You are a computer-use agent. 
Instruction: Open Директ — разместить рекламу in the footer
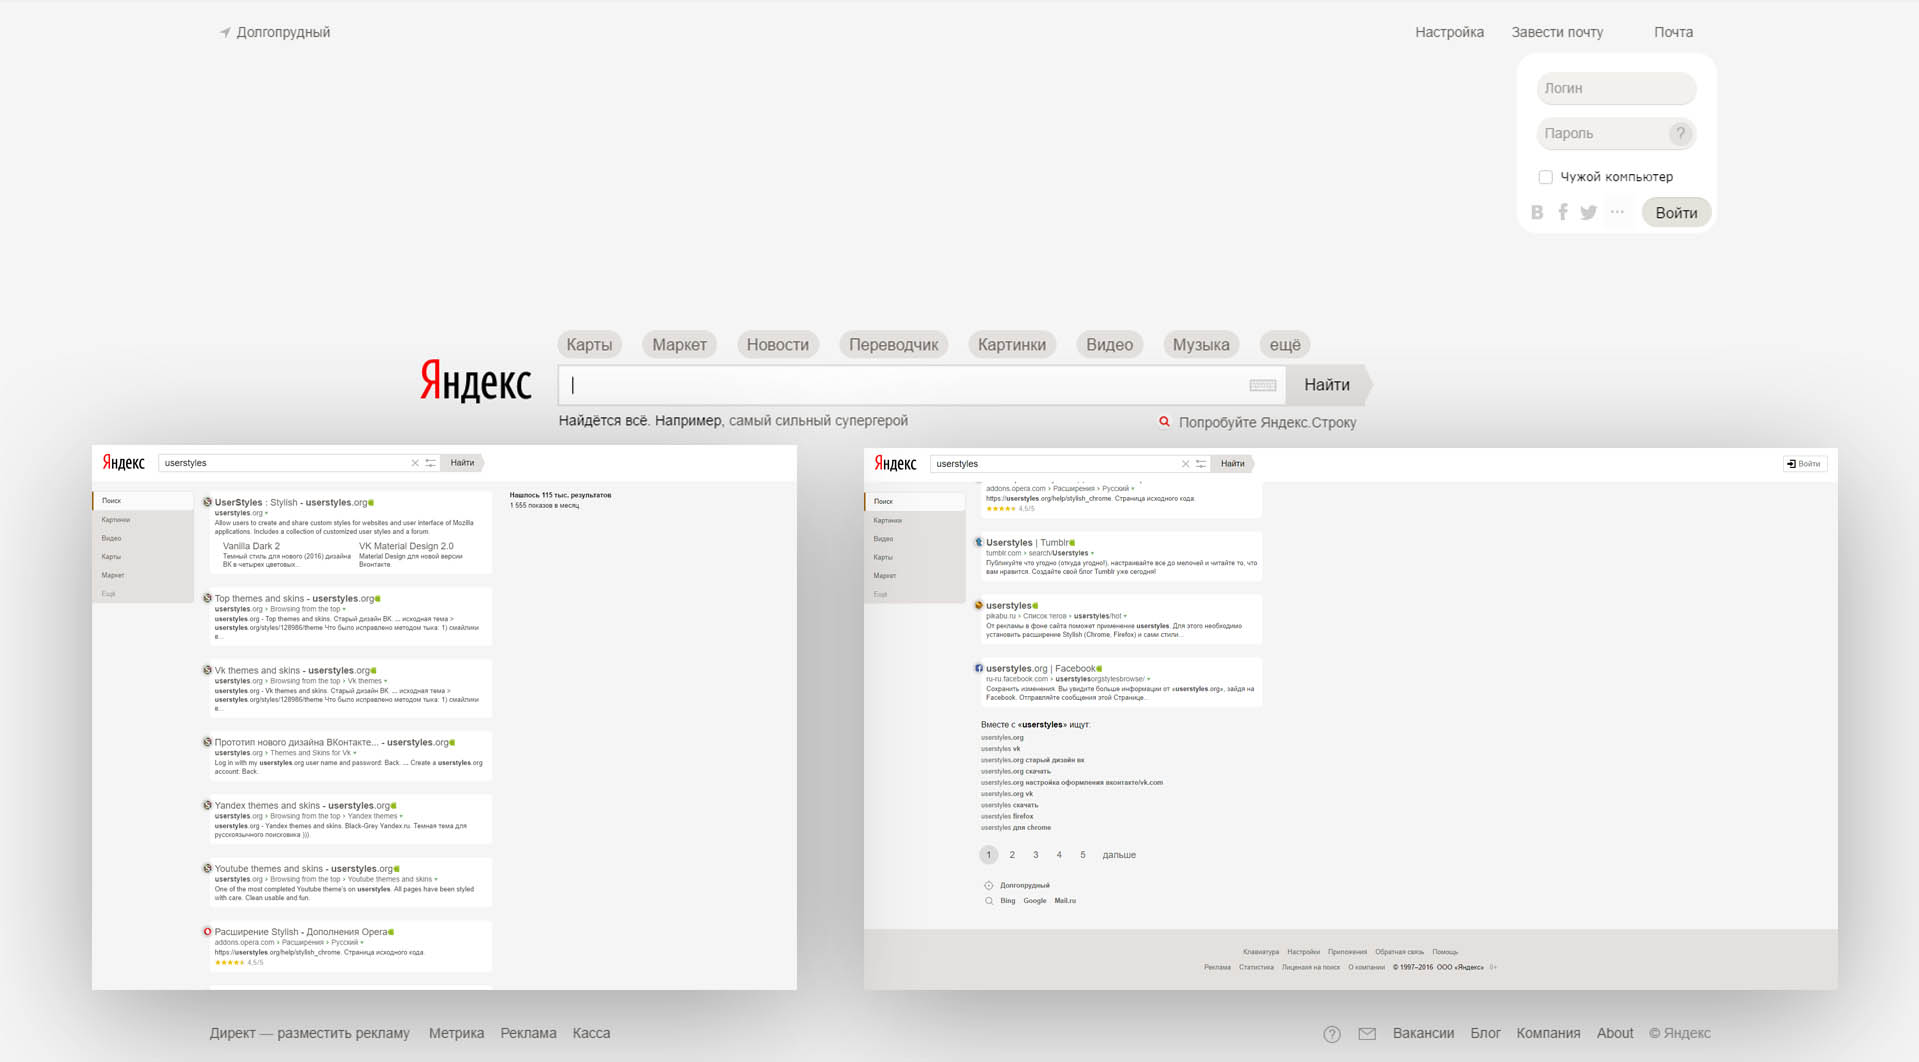[310, 1033]
